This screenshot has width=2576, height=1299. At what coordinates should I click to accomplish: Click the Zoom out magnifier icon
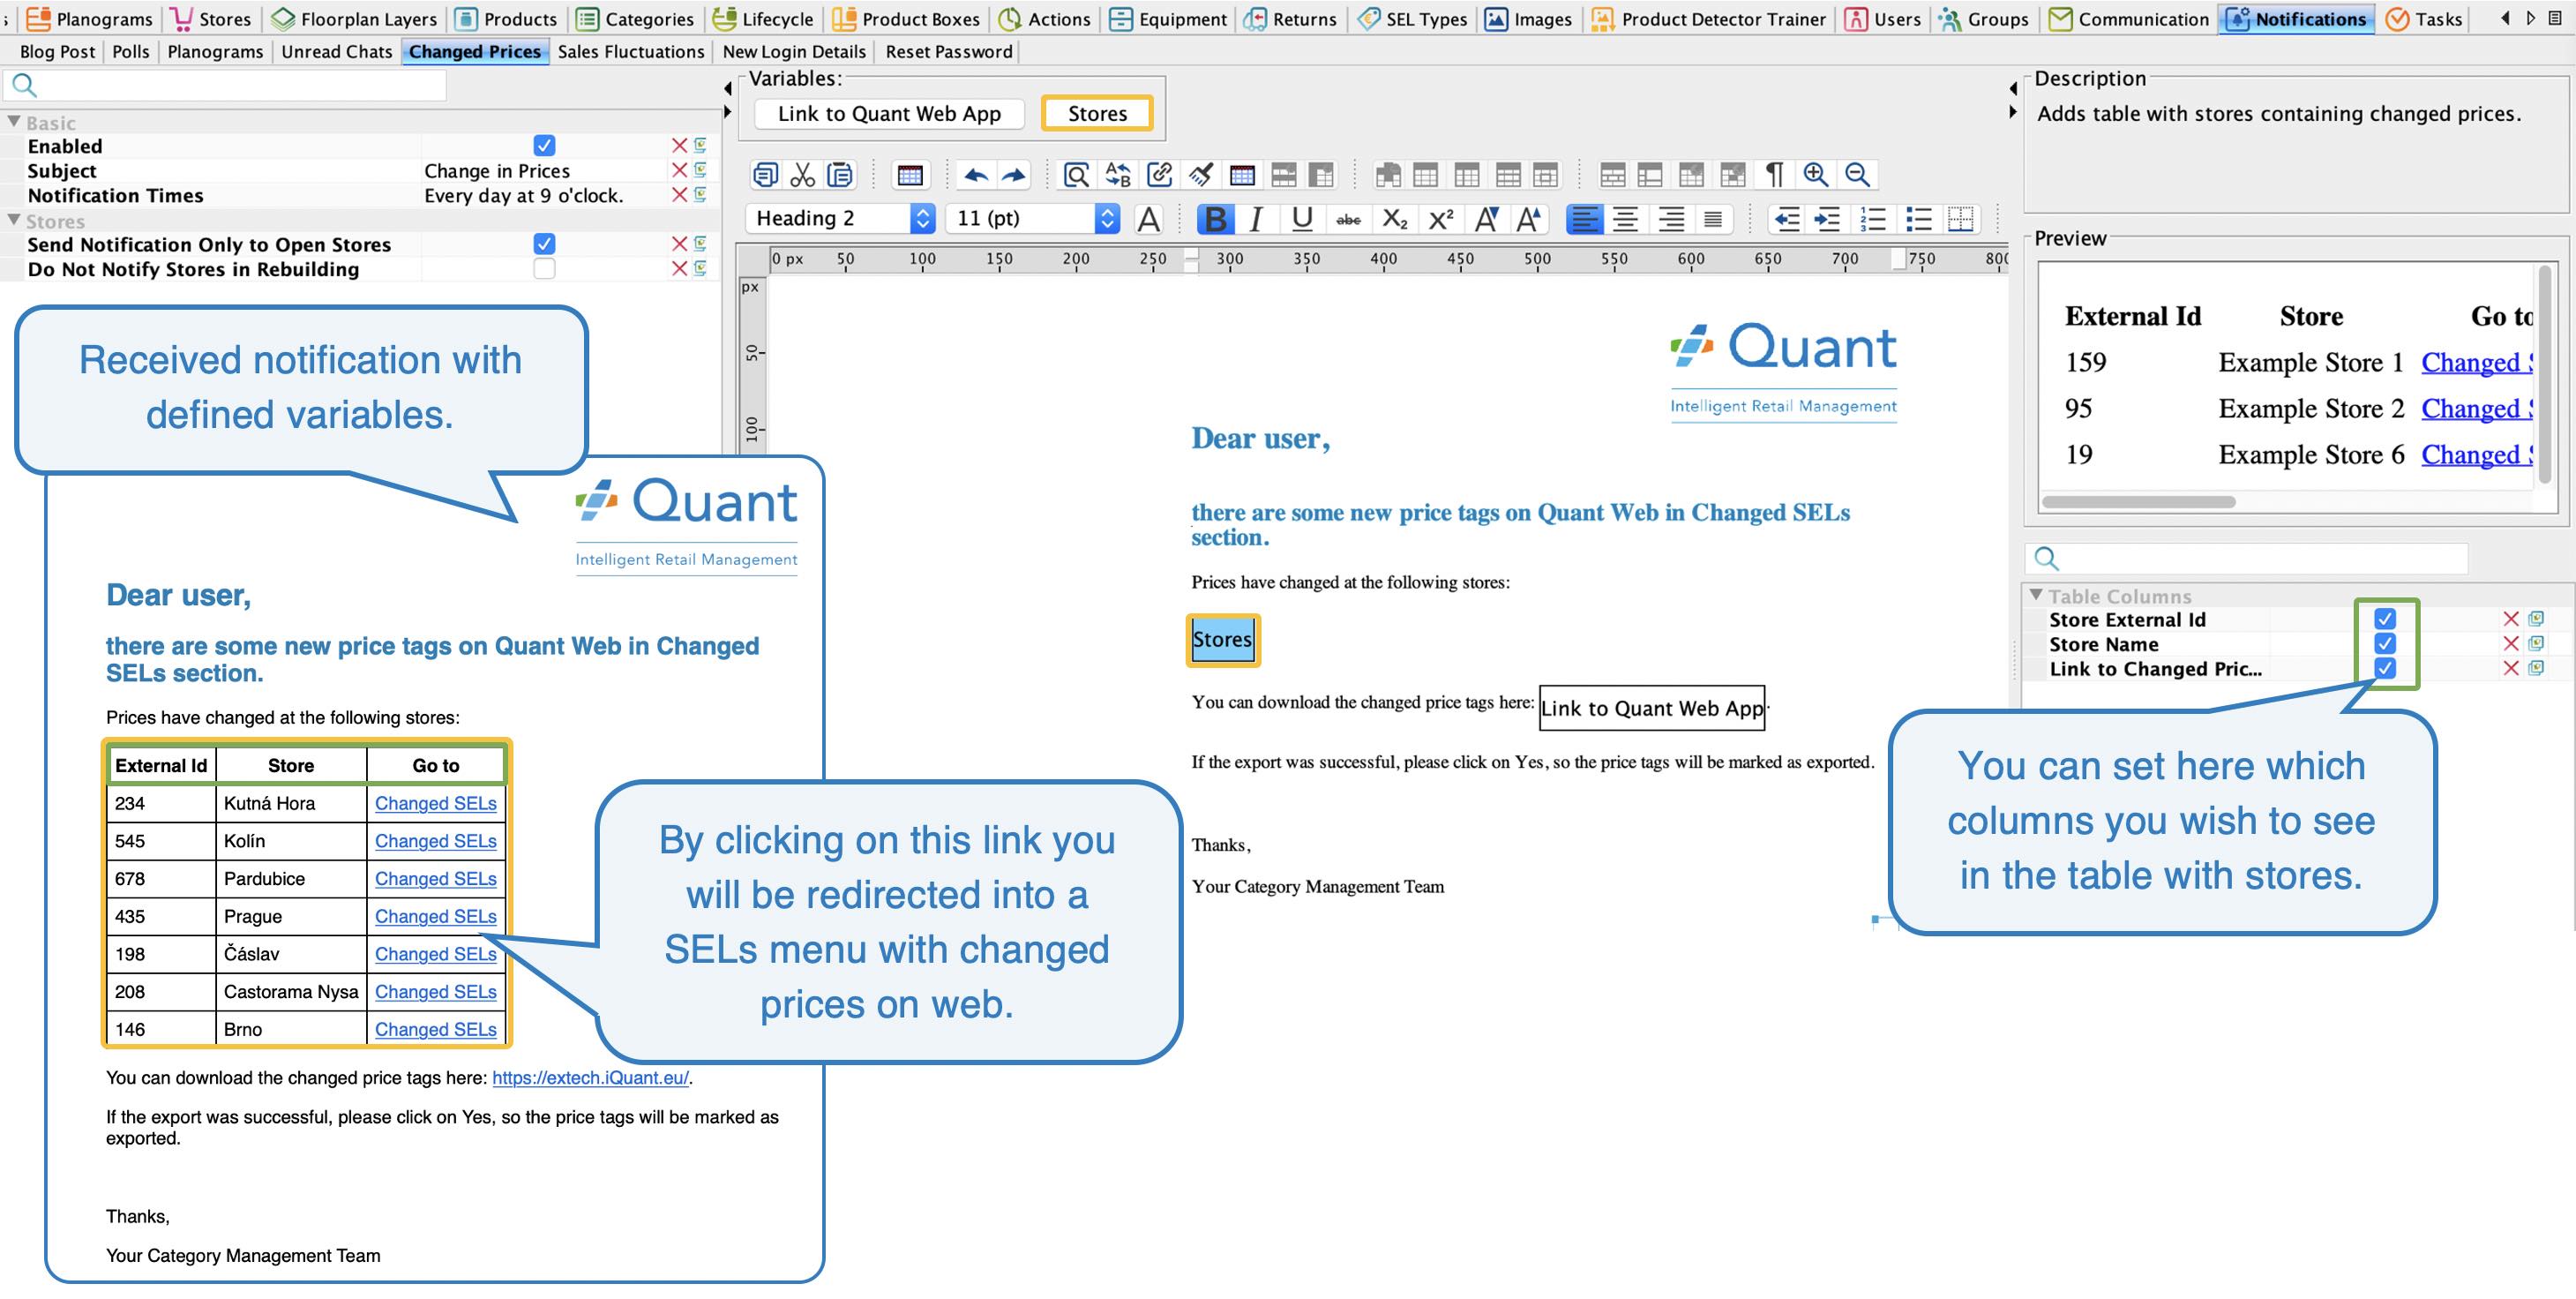(x=1857, y=175)
